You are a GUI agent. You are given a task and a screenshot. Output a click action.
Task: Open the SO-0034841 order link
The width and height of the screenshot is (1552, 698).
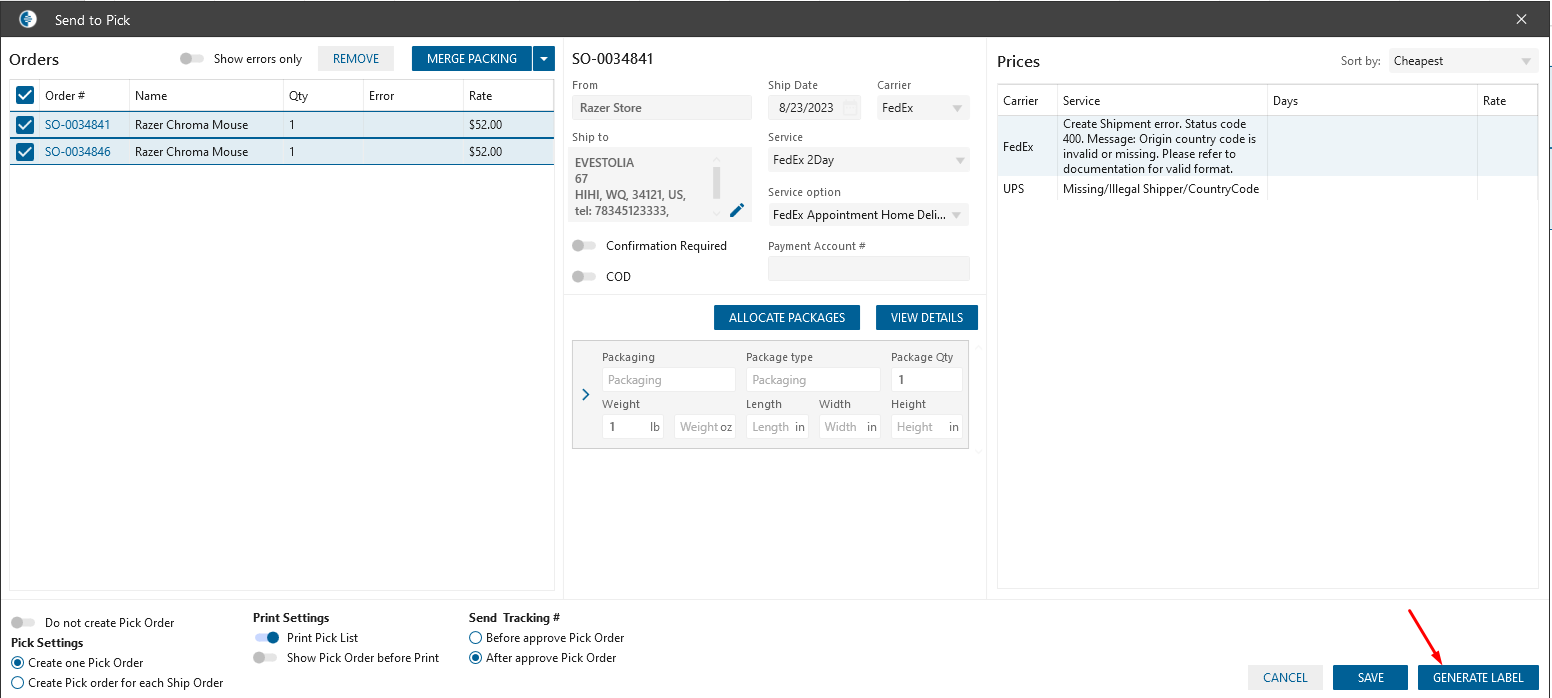[77, 125]
